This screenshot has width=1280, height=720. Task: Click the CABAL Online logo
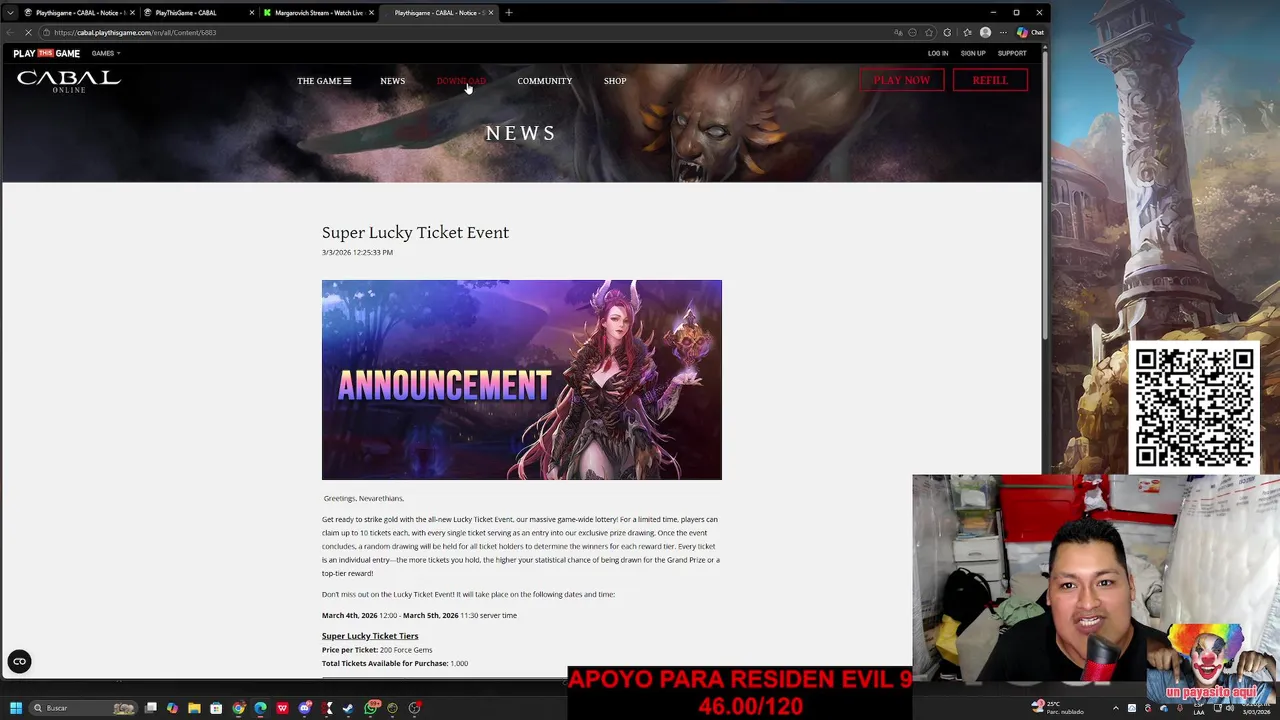pos(68,81)
